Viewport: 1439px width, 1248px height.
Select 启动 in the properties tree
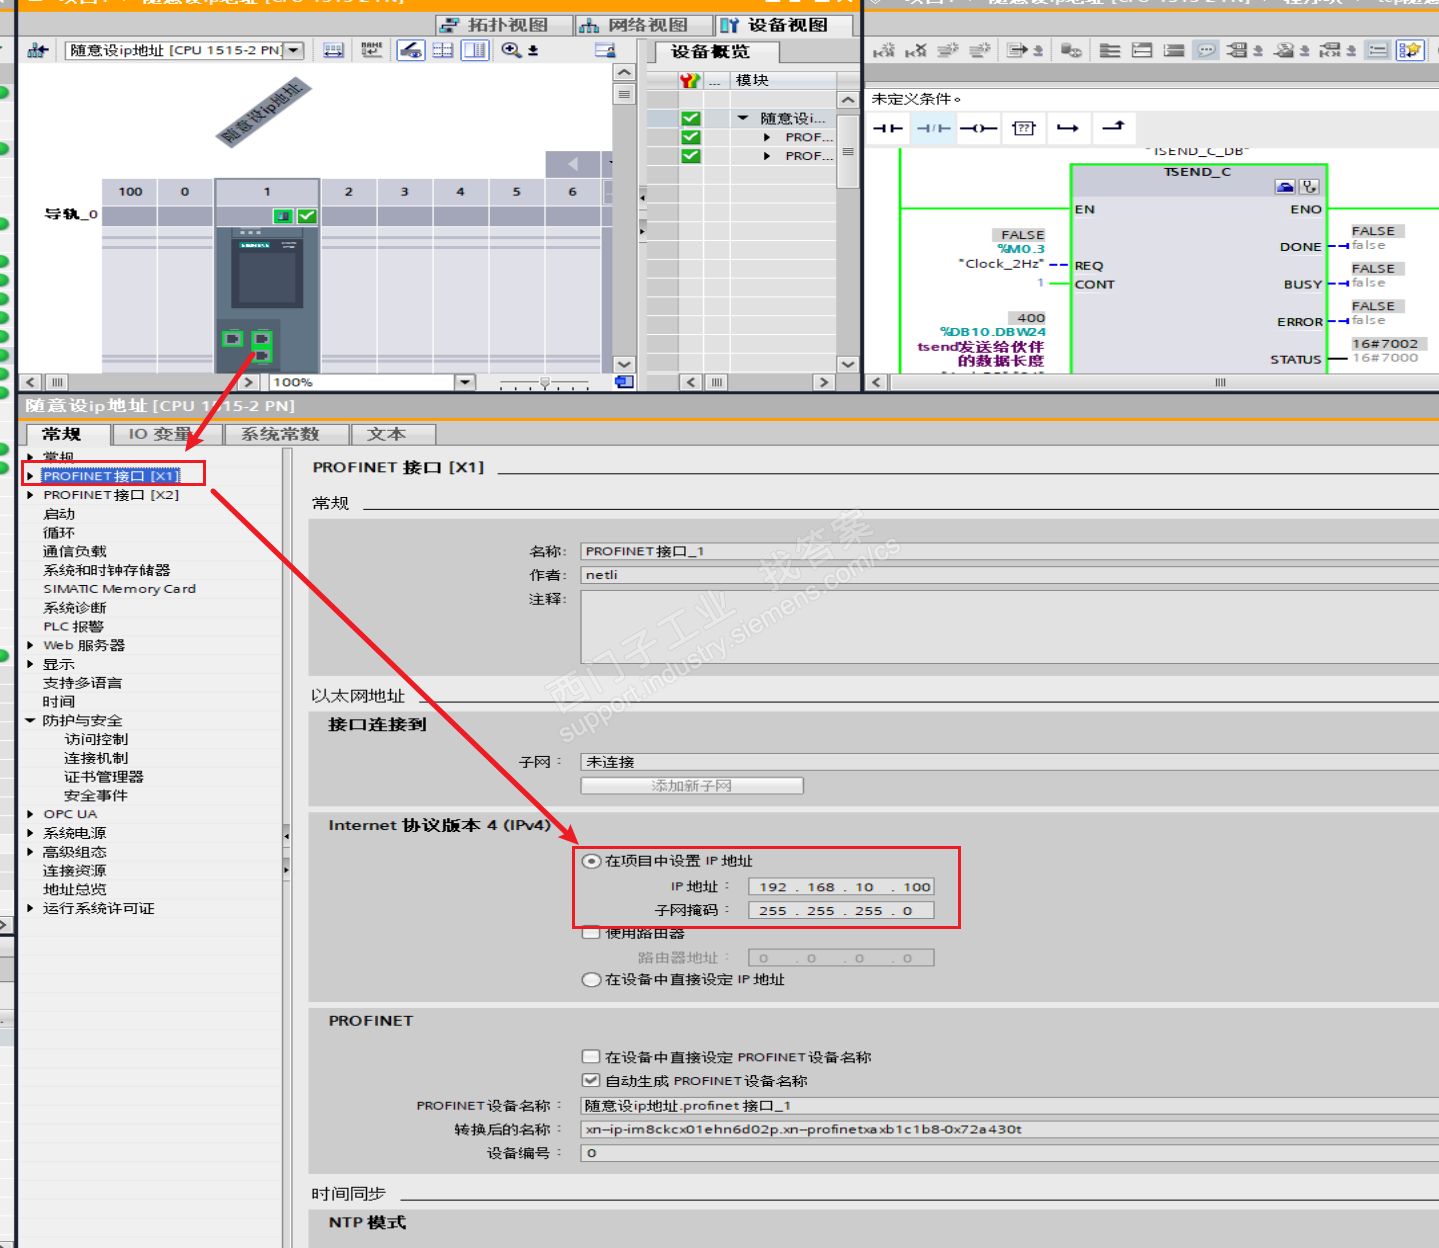(x=59, y=514)
